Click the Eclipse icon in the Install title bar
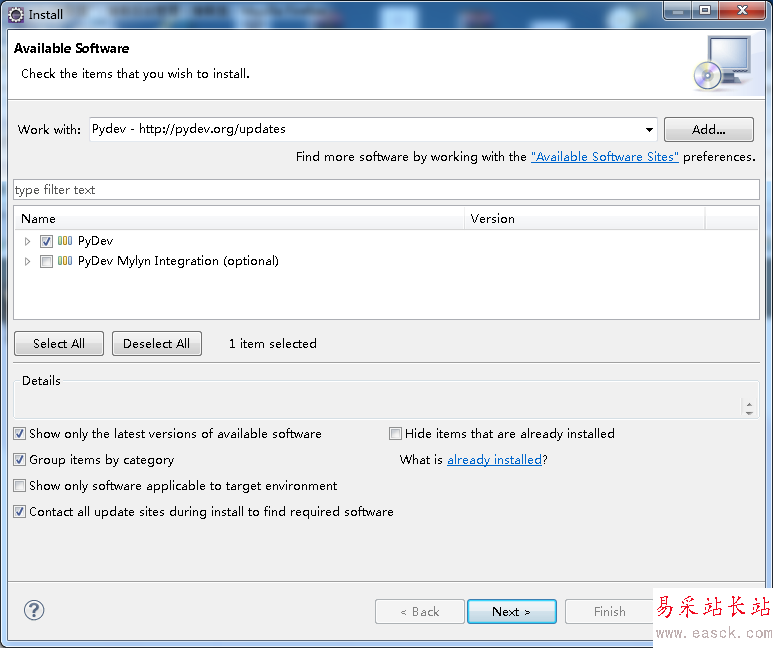Image resolution: width=773 pixels, height=648 pixels. [x=16, y=15]
